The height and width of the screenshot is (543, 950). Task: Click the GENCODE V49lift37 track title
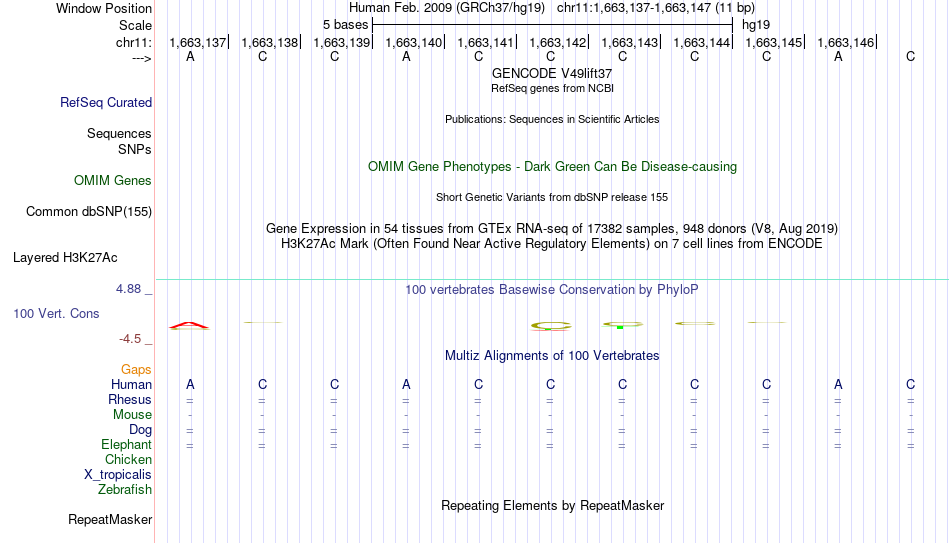[552, 73]
